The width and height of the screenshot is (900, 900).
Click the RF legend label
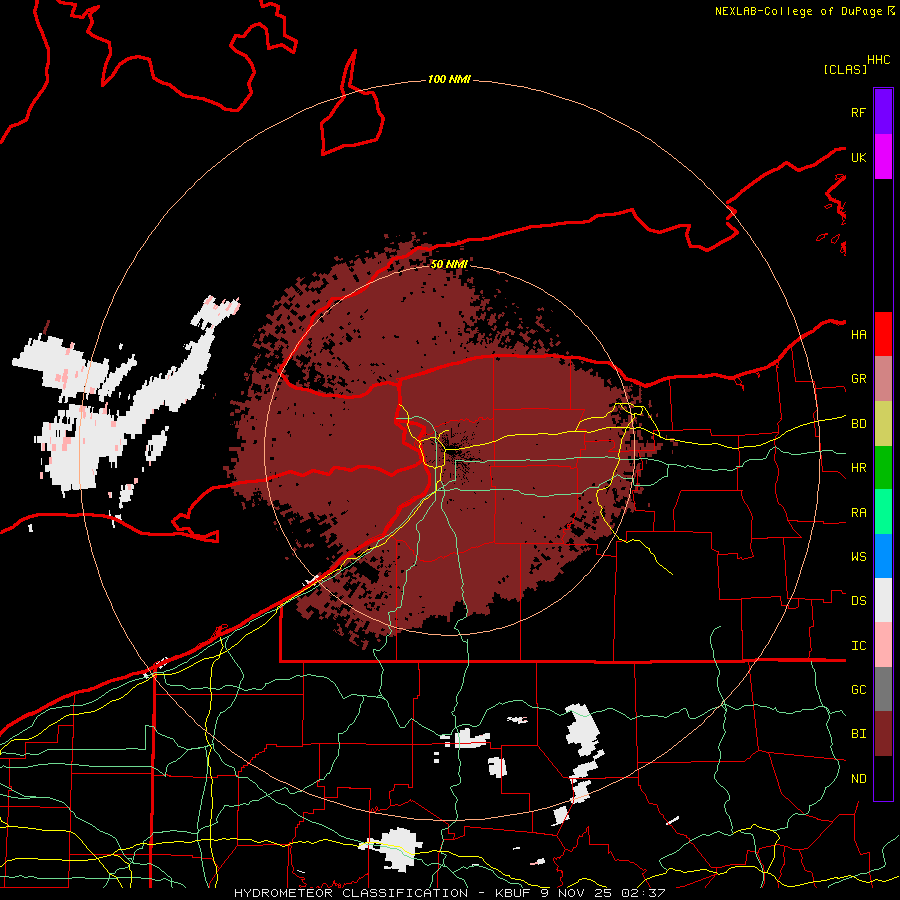point(858,112)
